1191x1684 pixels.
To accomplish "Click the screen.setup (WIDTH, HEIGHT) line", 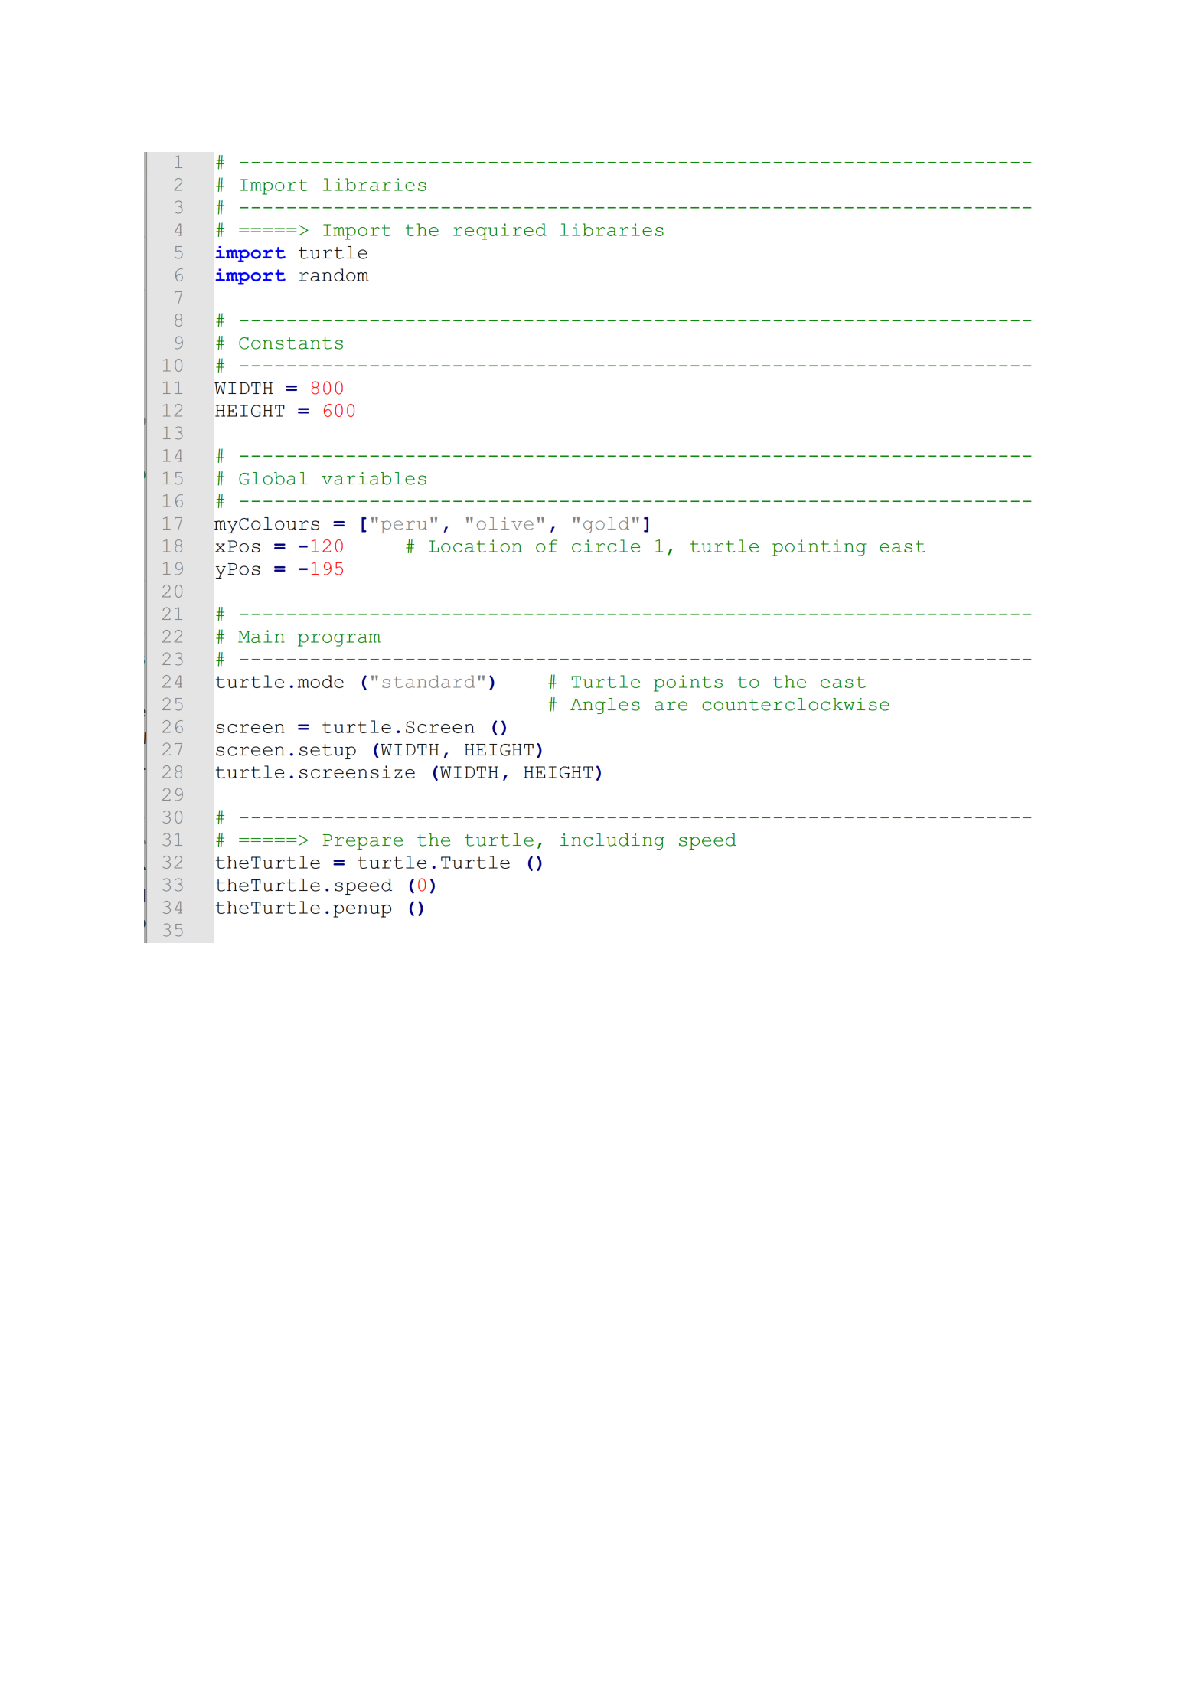I will point(379,750).
